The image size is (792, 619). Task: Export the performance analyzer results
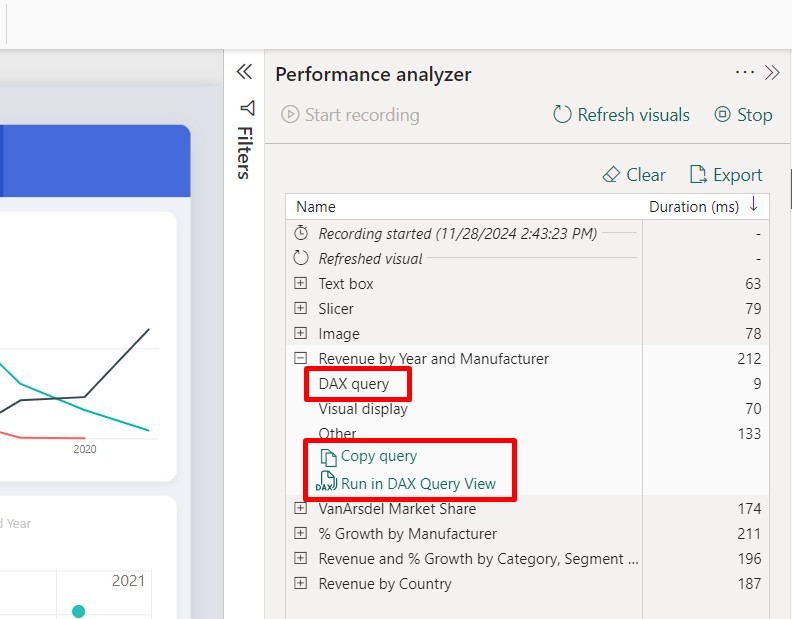(x=726, y=175)
